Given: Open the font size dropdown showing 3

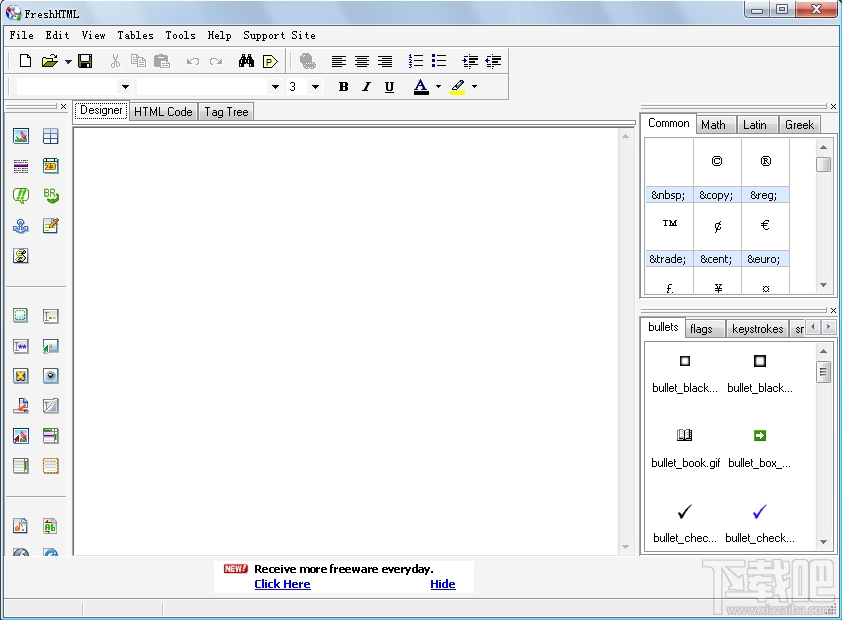Looking at the screenshot, I should pyautogui.click(x=315, y=86).
